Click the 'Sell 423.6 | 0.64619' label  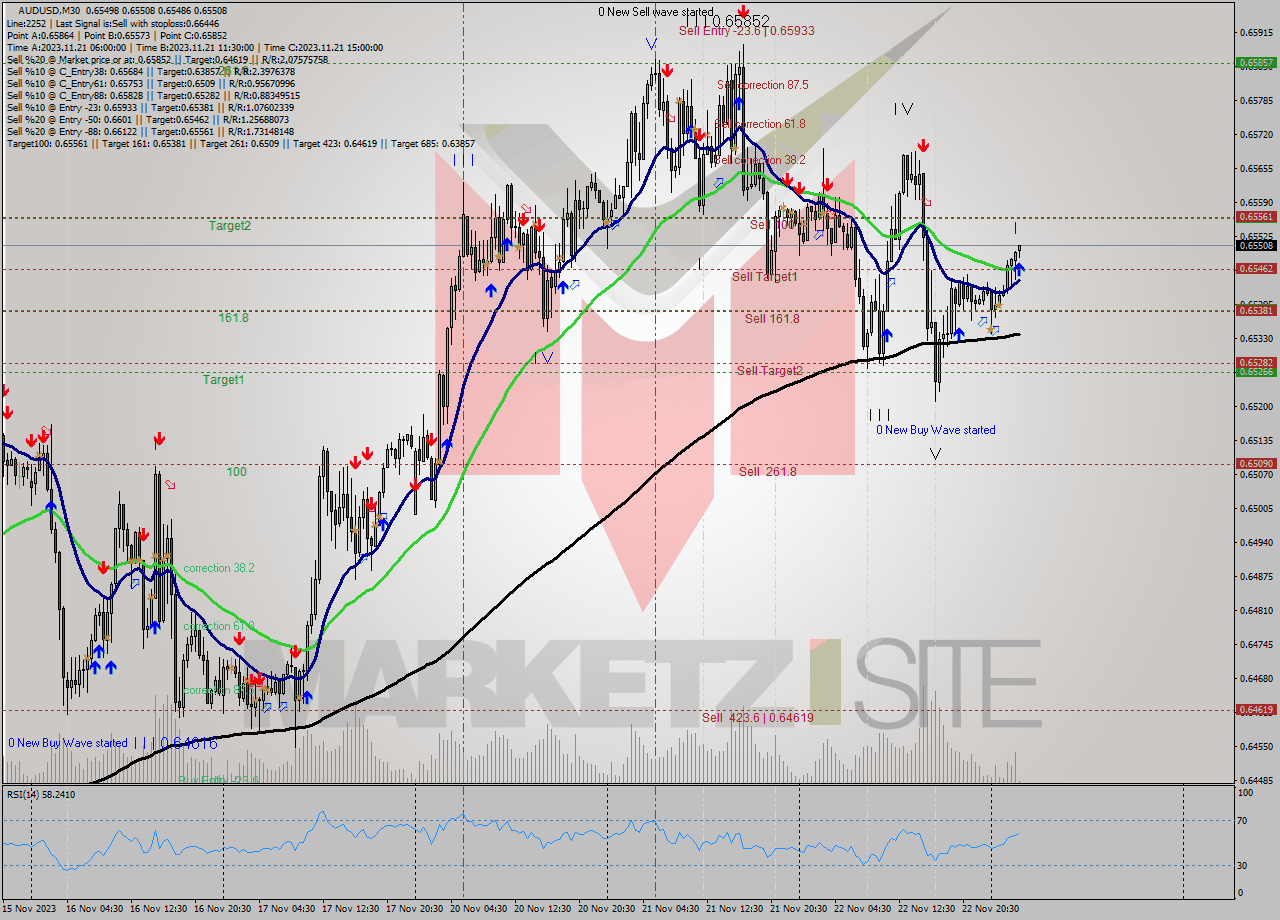click(x=757, y=718)
